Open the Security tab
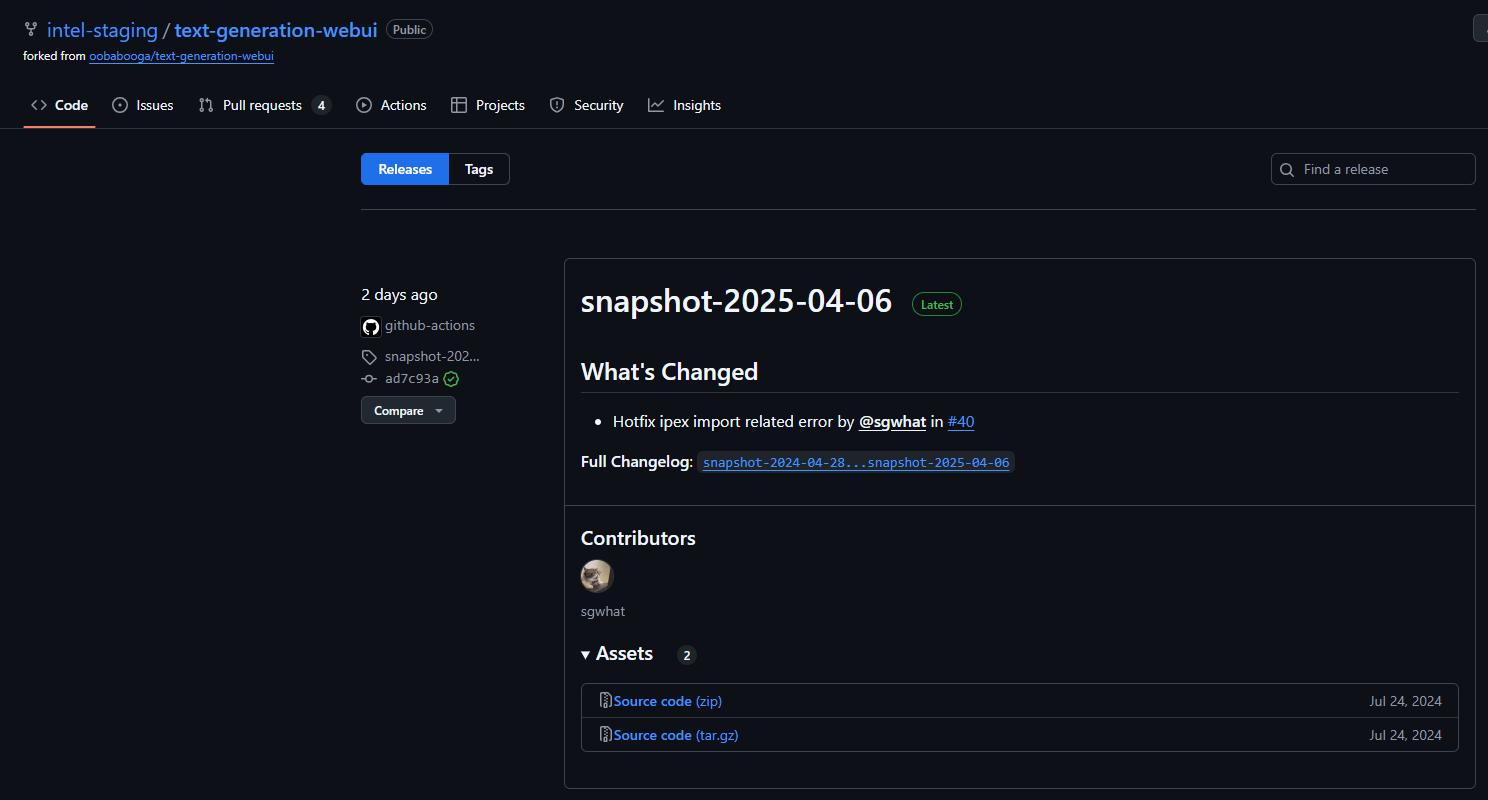Image resolution: width=1488 pixels, height=800 pixels. coord(586,105)
